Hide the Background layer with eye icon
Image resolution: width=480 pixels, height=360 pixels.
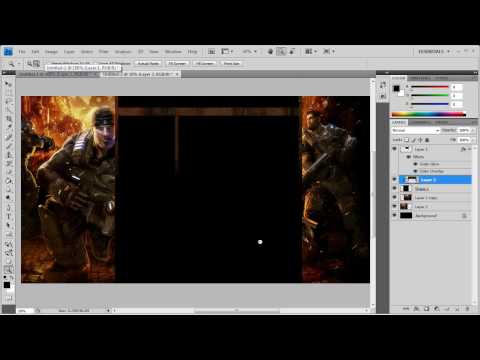click(x=394, y=215)
